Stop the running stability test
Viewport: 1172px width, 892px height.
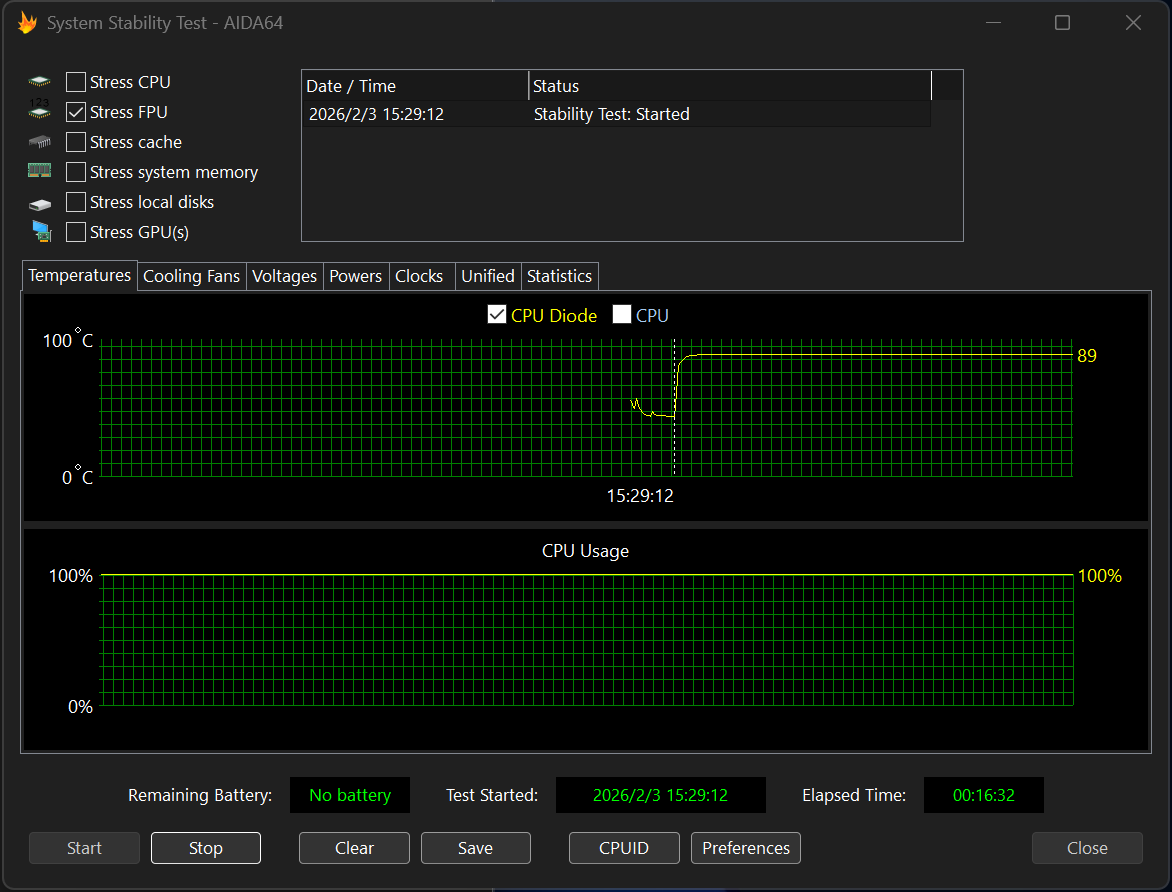205,848
